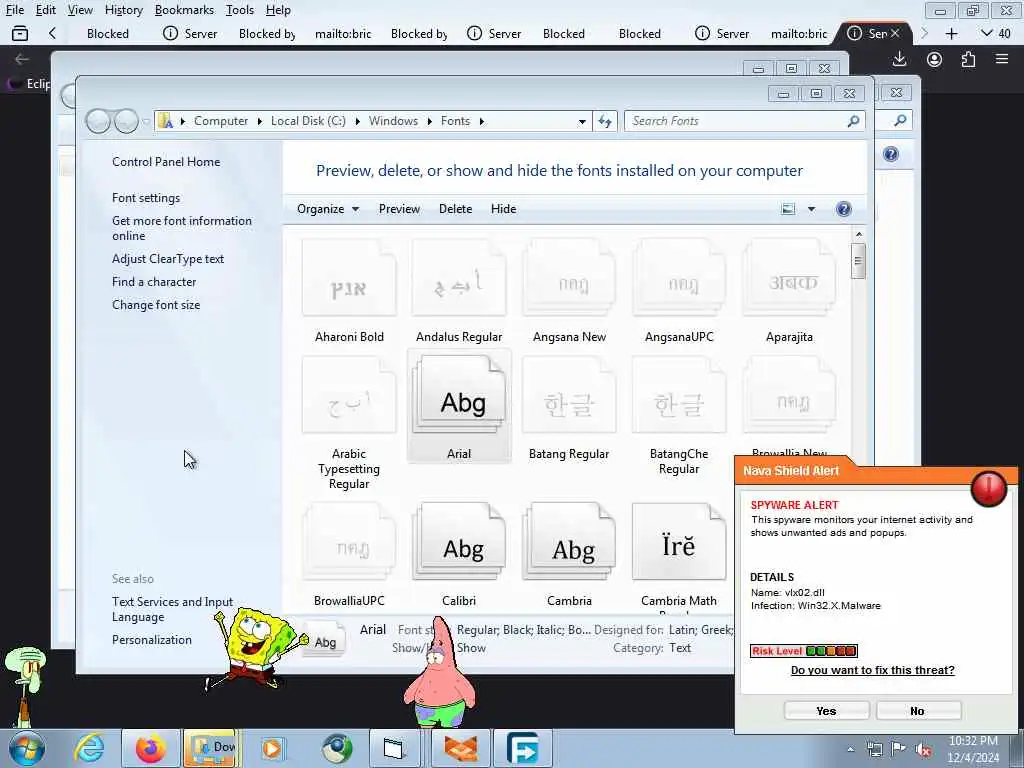Open the address bar history dropdown
1024x768 pixels.
pos(582,121)
